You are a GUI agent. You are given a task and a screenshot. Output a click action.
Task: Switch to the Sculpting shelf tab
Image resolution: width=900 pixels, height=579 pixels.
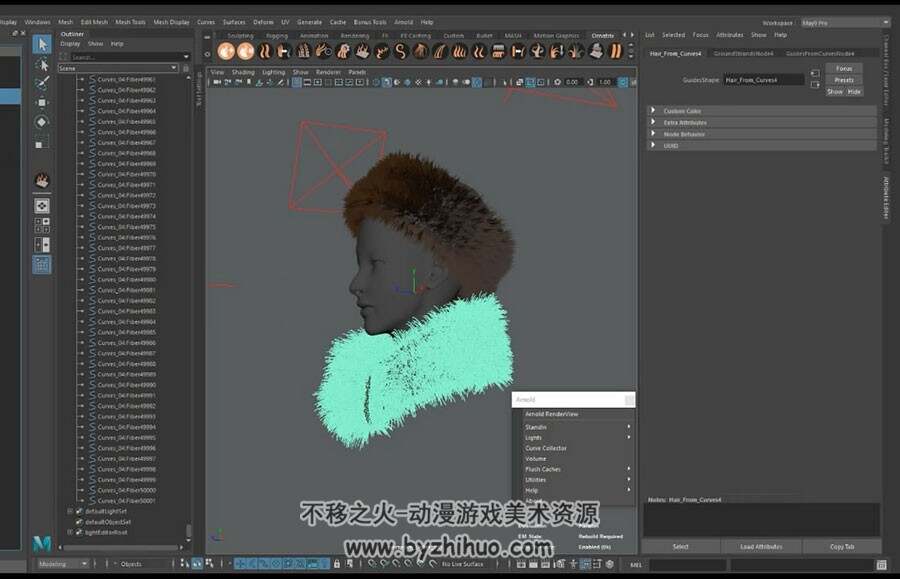pyautogui.click(x=240, y=36)
